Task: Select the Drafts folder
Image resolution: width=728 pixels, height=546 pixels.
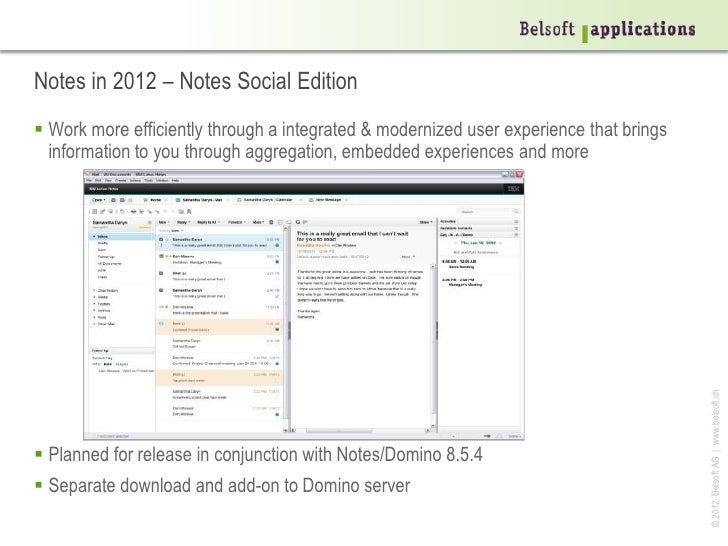Action: coord(103,243)
